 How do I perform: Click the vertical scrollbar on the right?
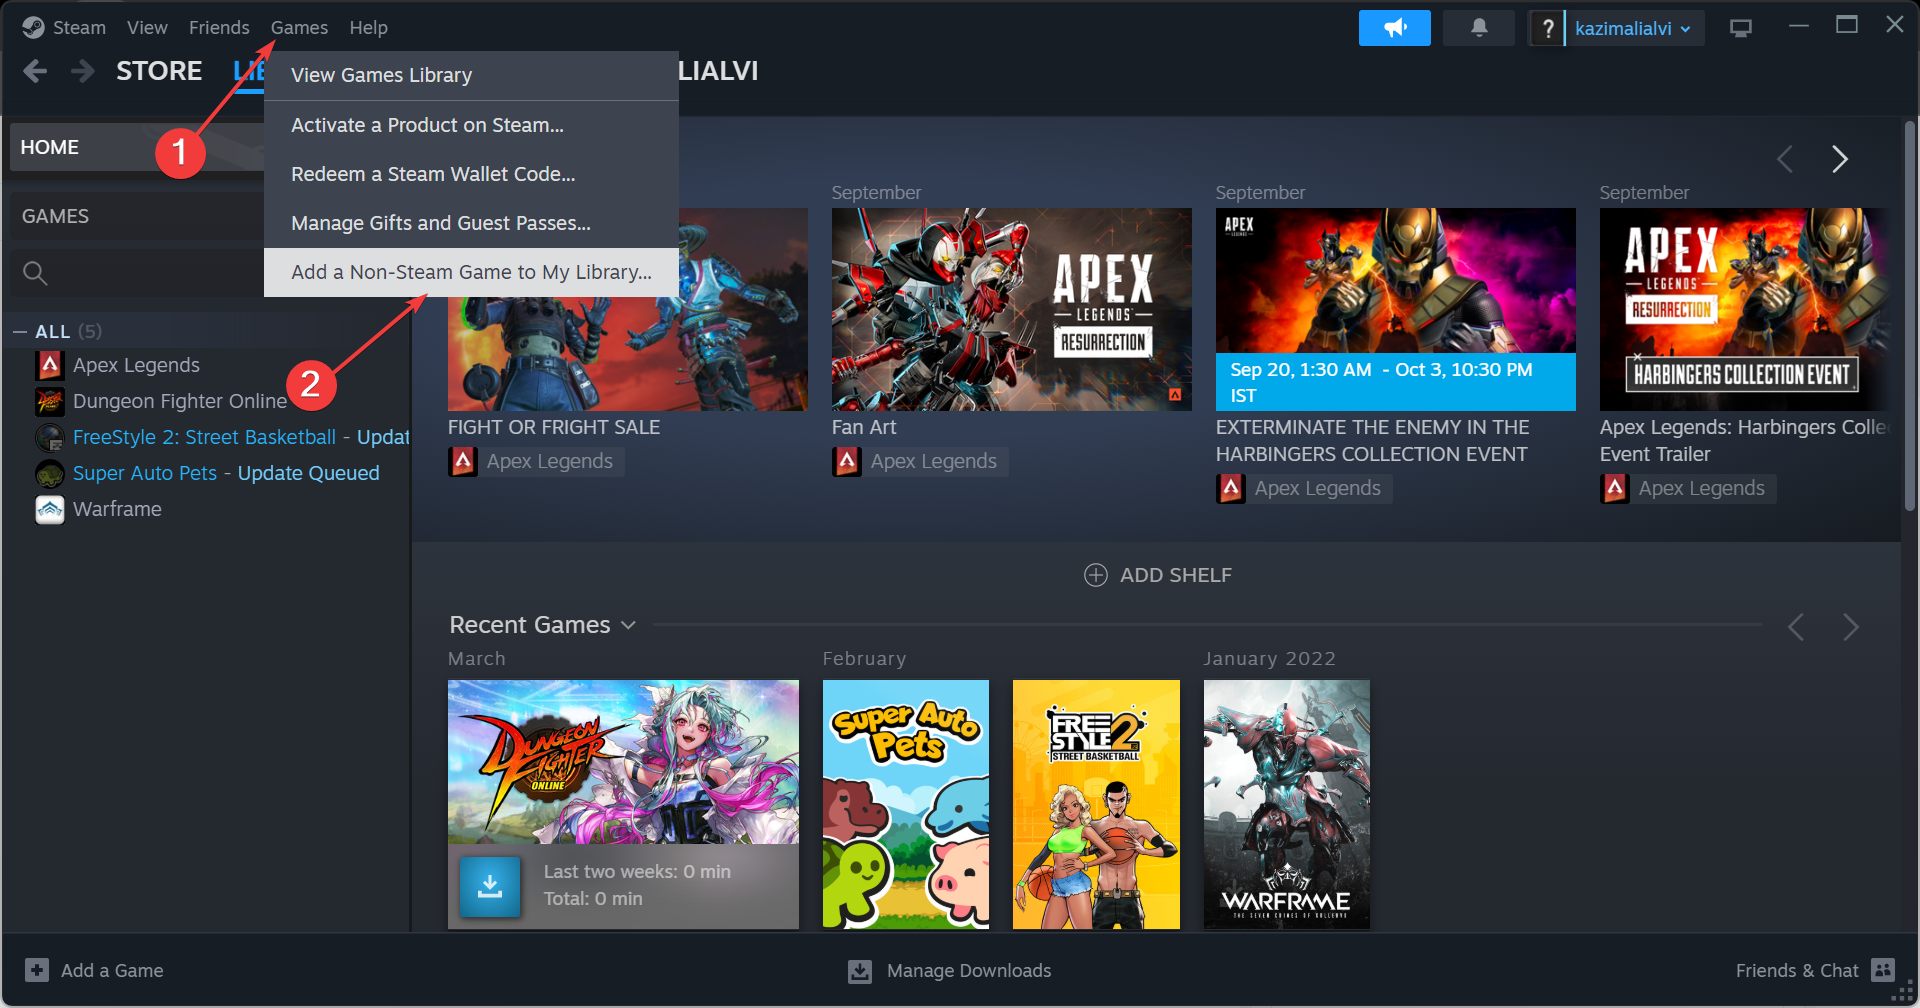(1909, 315)
